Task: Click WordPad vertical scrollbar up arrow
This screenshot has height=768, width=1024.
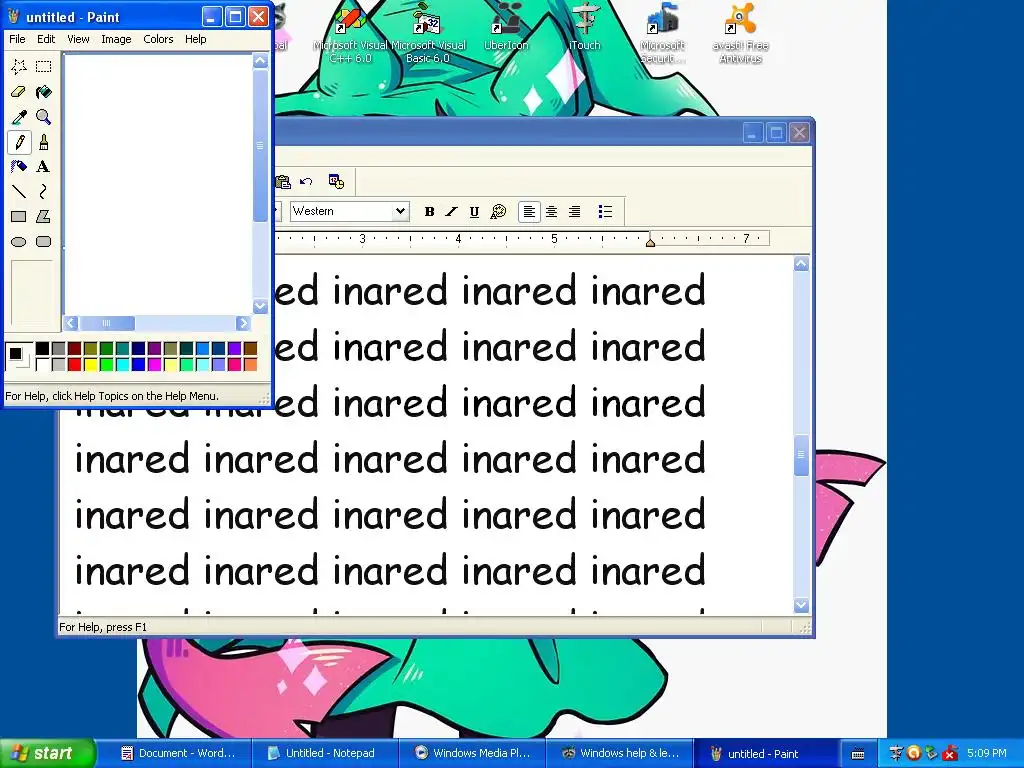Action: click(x=802, y=264)
